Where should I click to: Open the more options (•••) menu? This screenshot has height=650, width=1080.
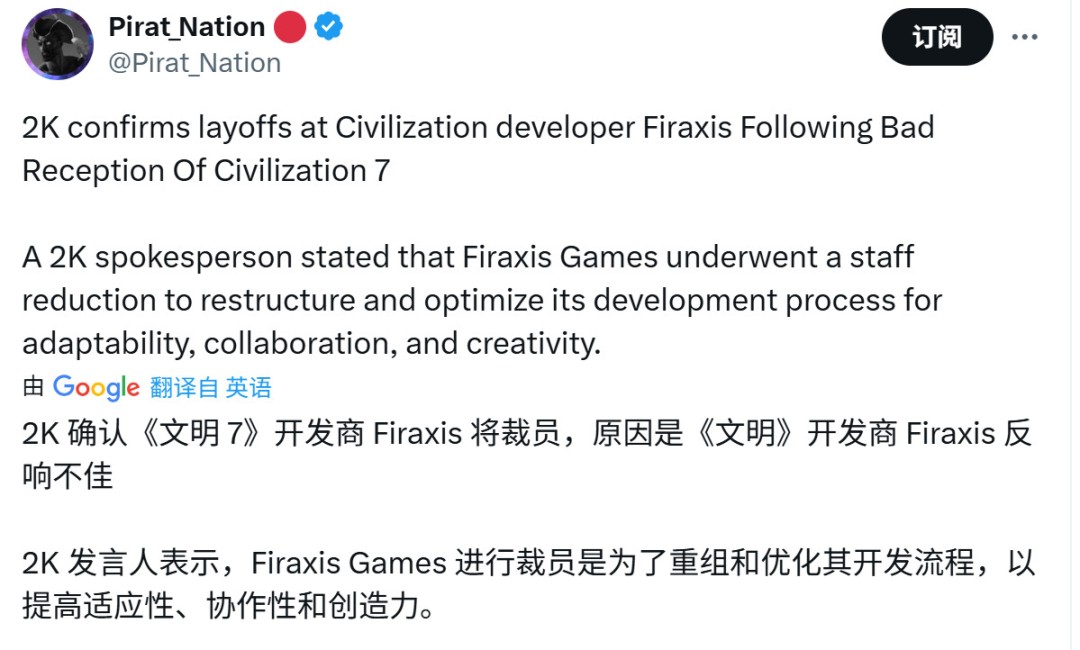tap(1027, 37)
